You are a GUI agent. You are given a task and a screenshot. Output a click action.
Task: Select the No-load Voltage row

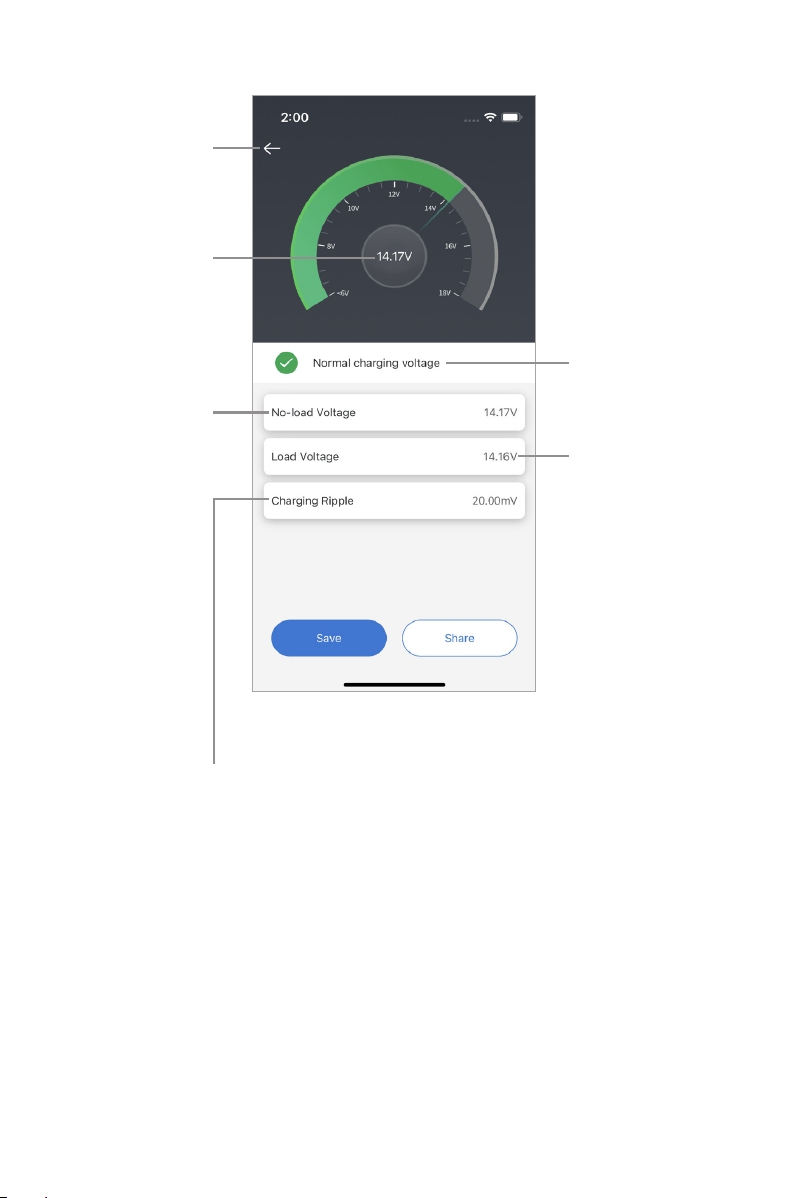tap(394, 413)
